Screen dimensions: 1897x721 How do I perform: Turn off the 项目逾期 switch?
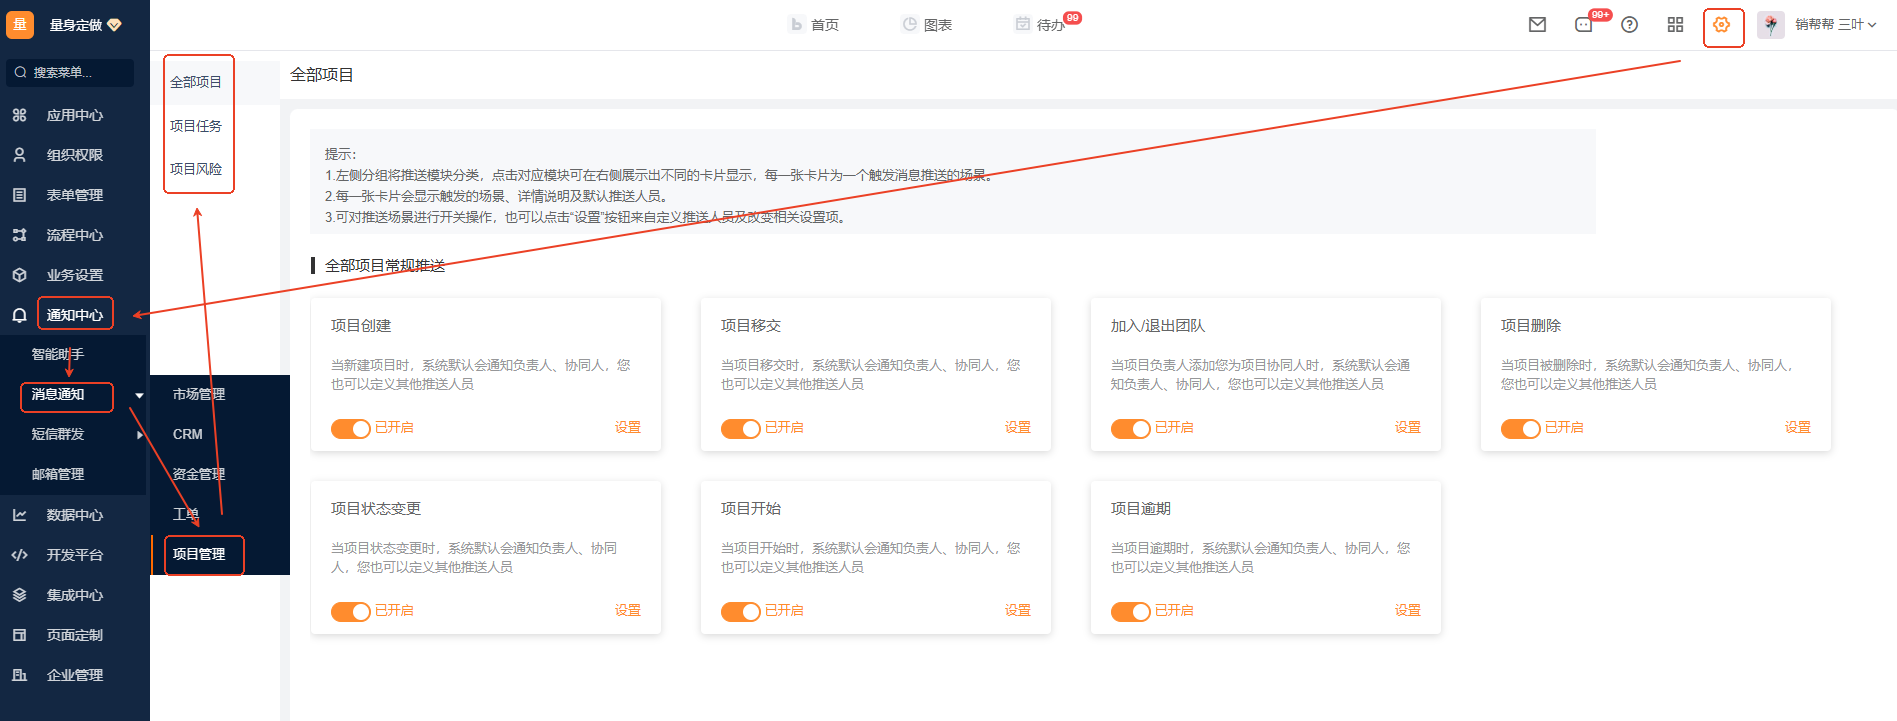point(1130,611)
